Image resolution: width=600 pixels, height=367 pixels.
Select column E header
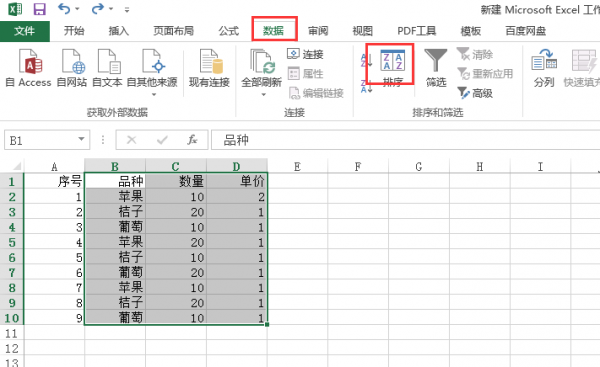(297, 166)
